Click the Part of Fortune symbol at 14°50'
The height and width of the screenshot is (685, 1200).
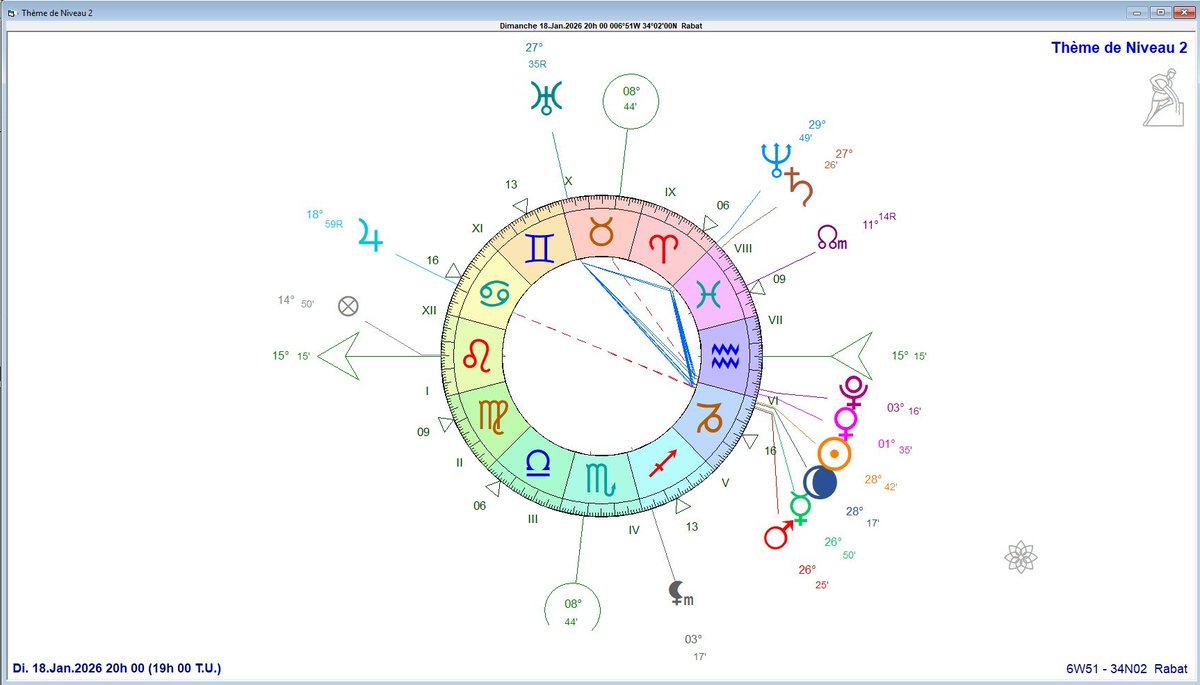click(x=348, y=307)
